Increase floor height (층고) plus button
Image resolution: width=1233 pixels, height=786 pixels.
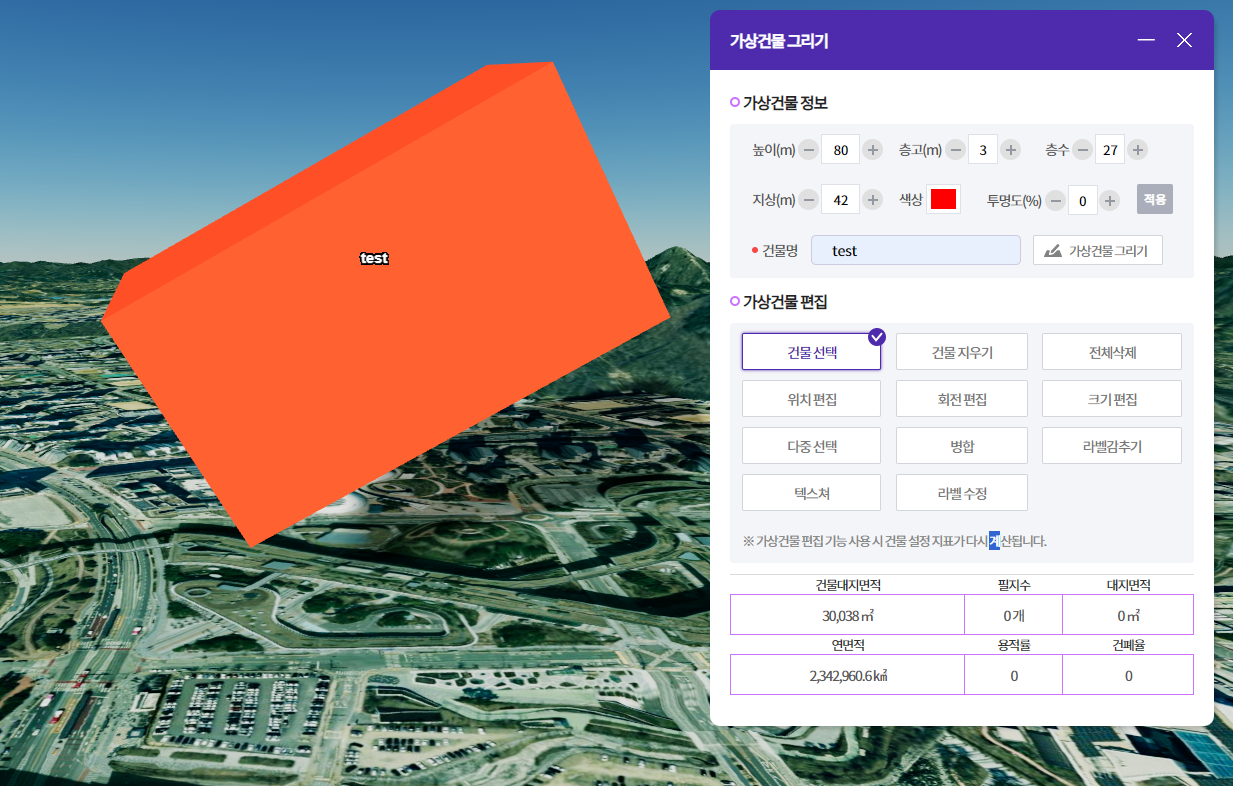click(x=1011, y=150)
